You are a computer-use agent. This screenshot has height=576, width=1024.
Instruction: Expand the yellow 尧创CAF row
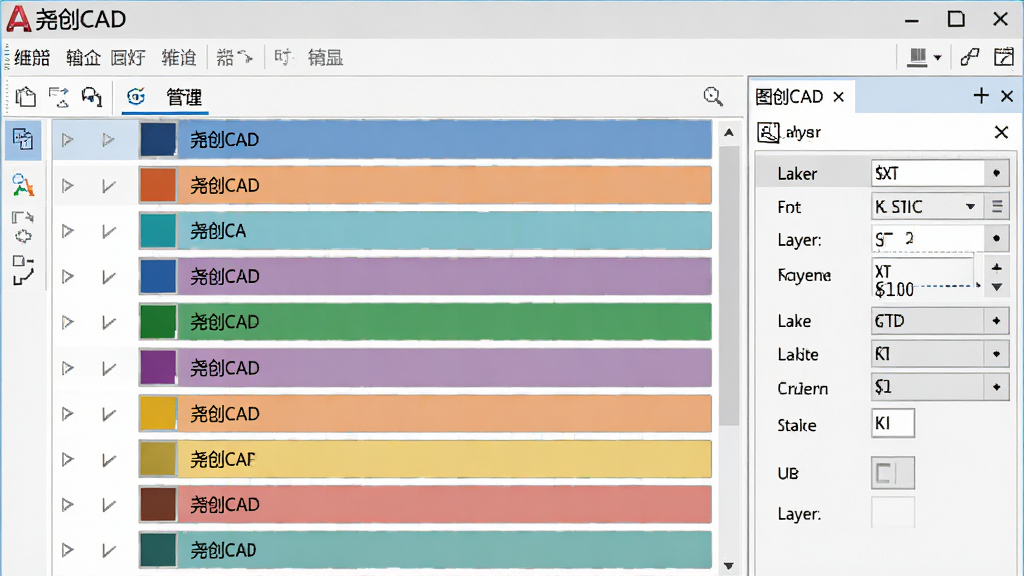click(68, 460)
